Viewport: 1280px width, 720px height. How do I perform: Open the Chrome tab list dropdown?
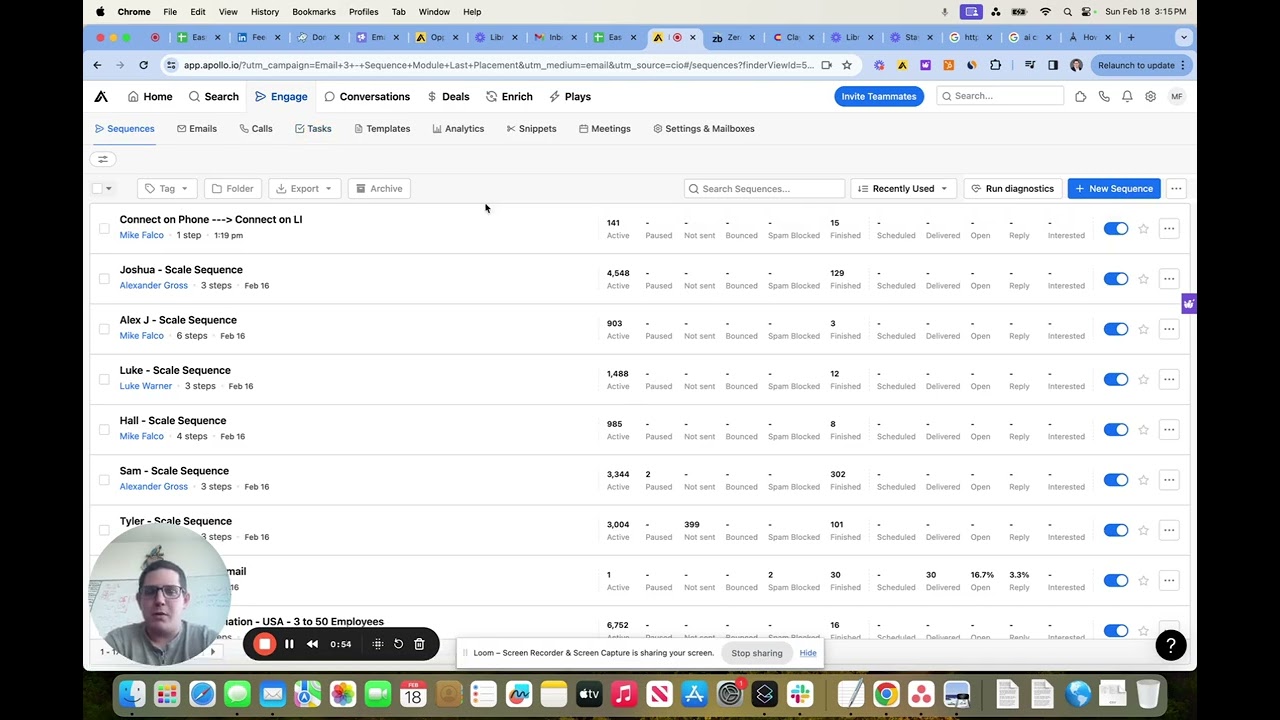pos(1184,37)
